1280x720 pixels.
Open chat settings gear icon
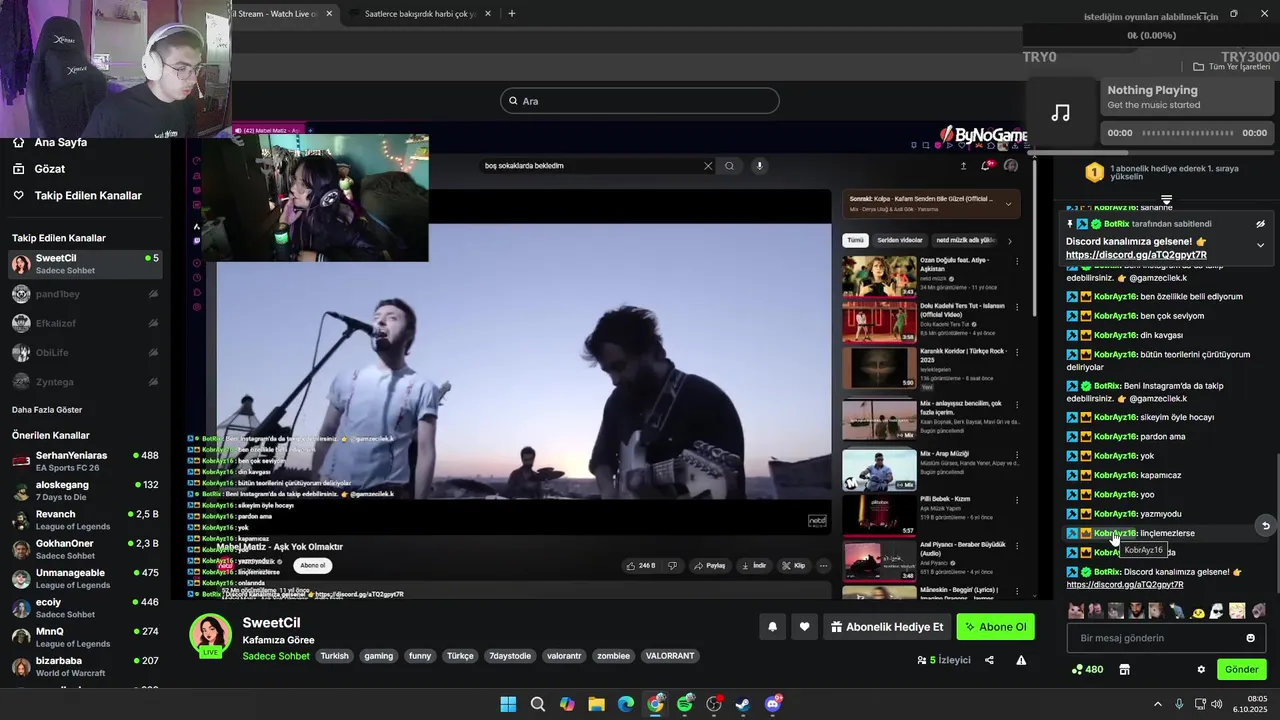coord(1201,669)
